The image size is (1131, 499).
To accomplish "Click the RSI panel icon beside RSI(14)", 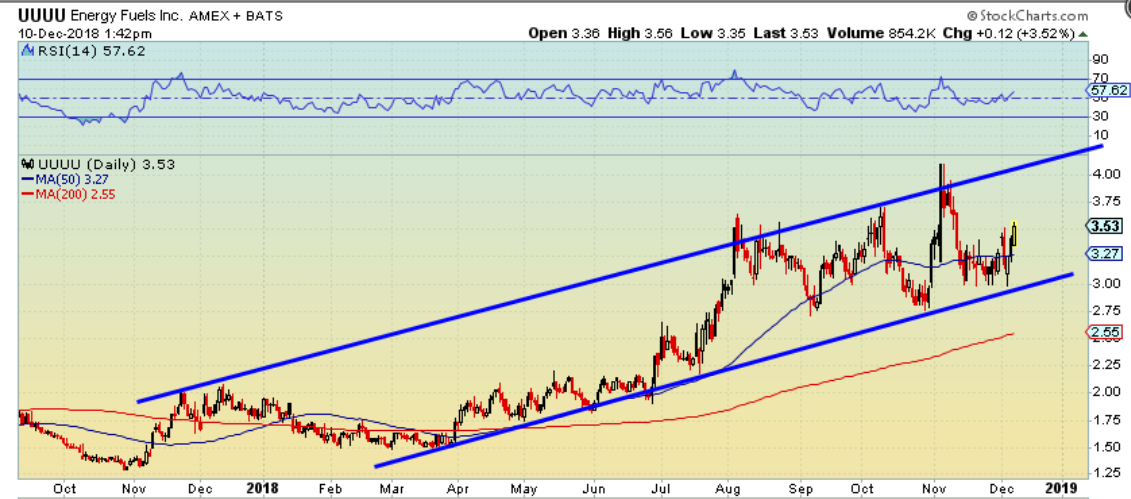I will pos(29,51).
